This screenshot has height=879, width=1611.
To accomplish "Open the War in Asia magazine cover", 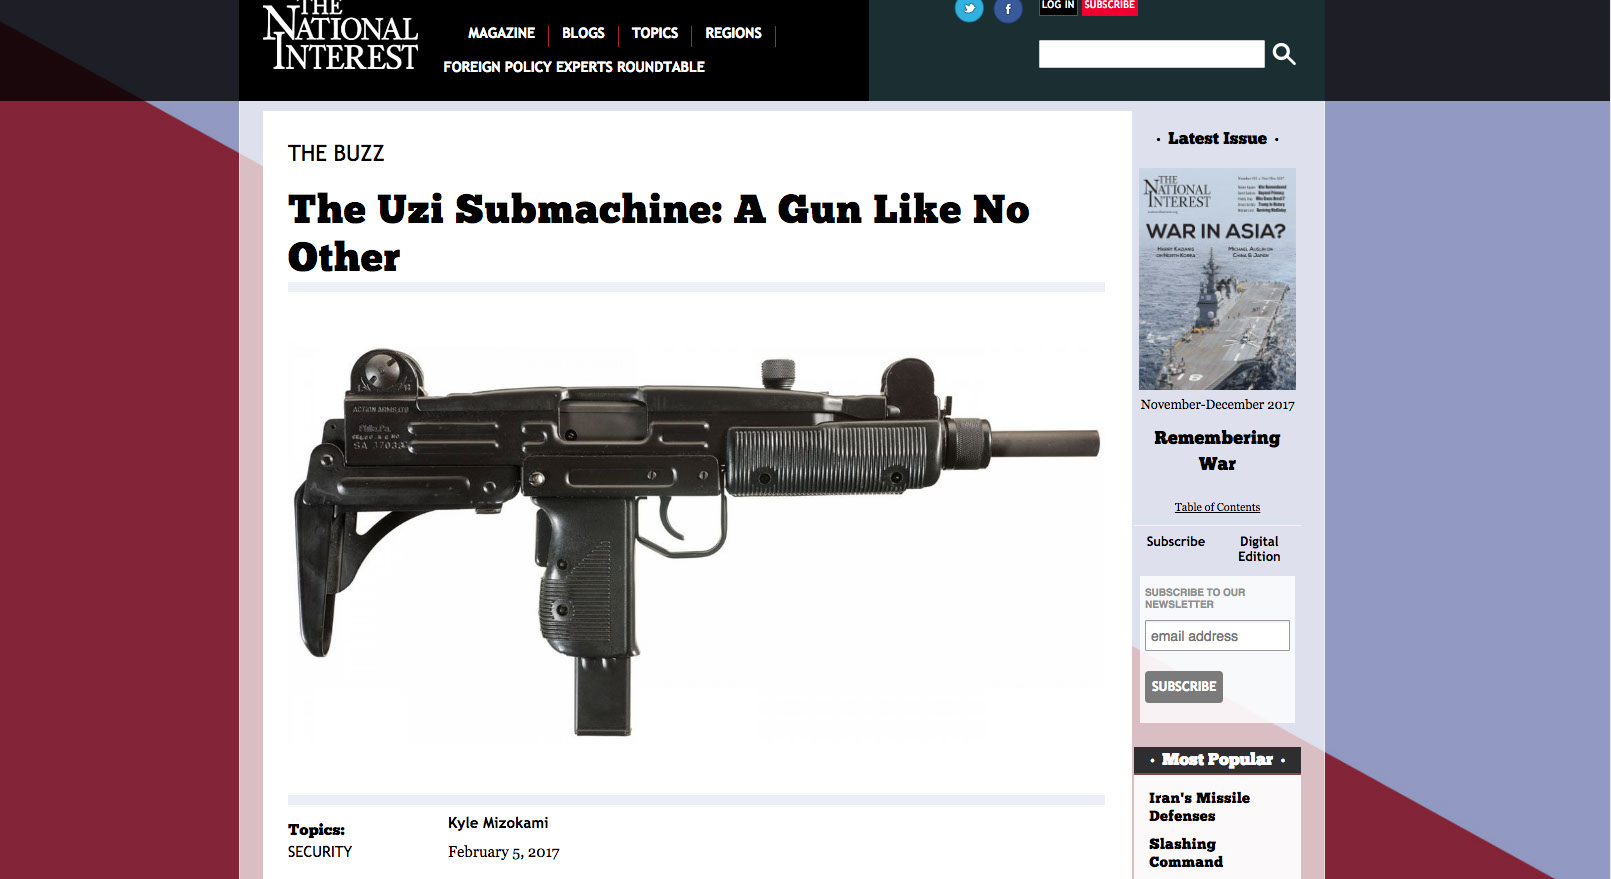I will point(1217,279).
